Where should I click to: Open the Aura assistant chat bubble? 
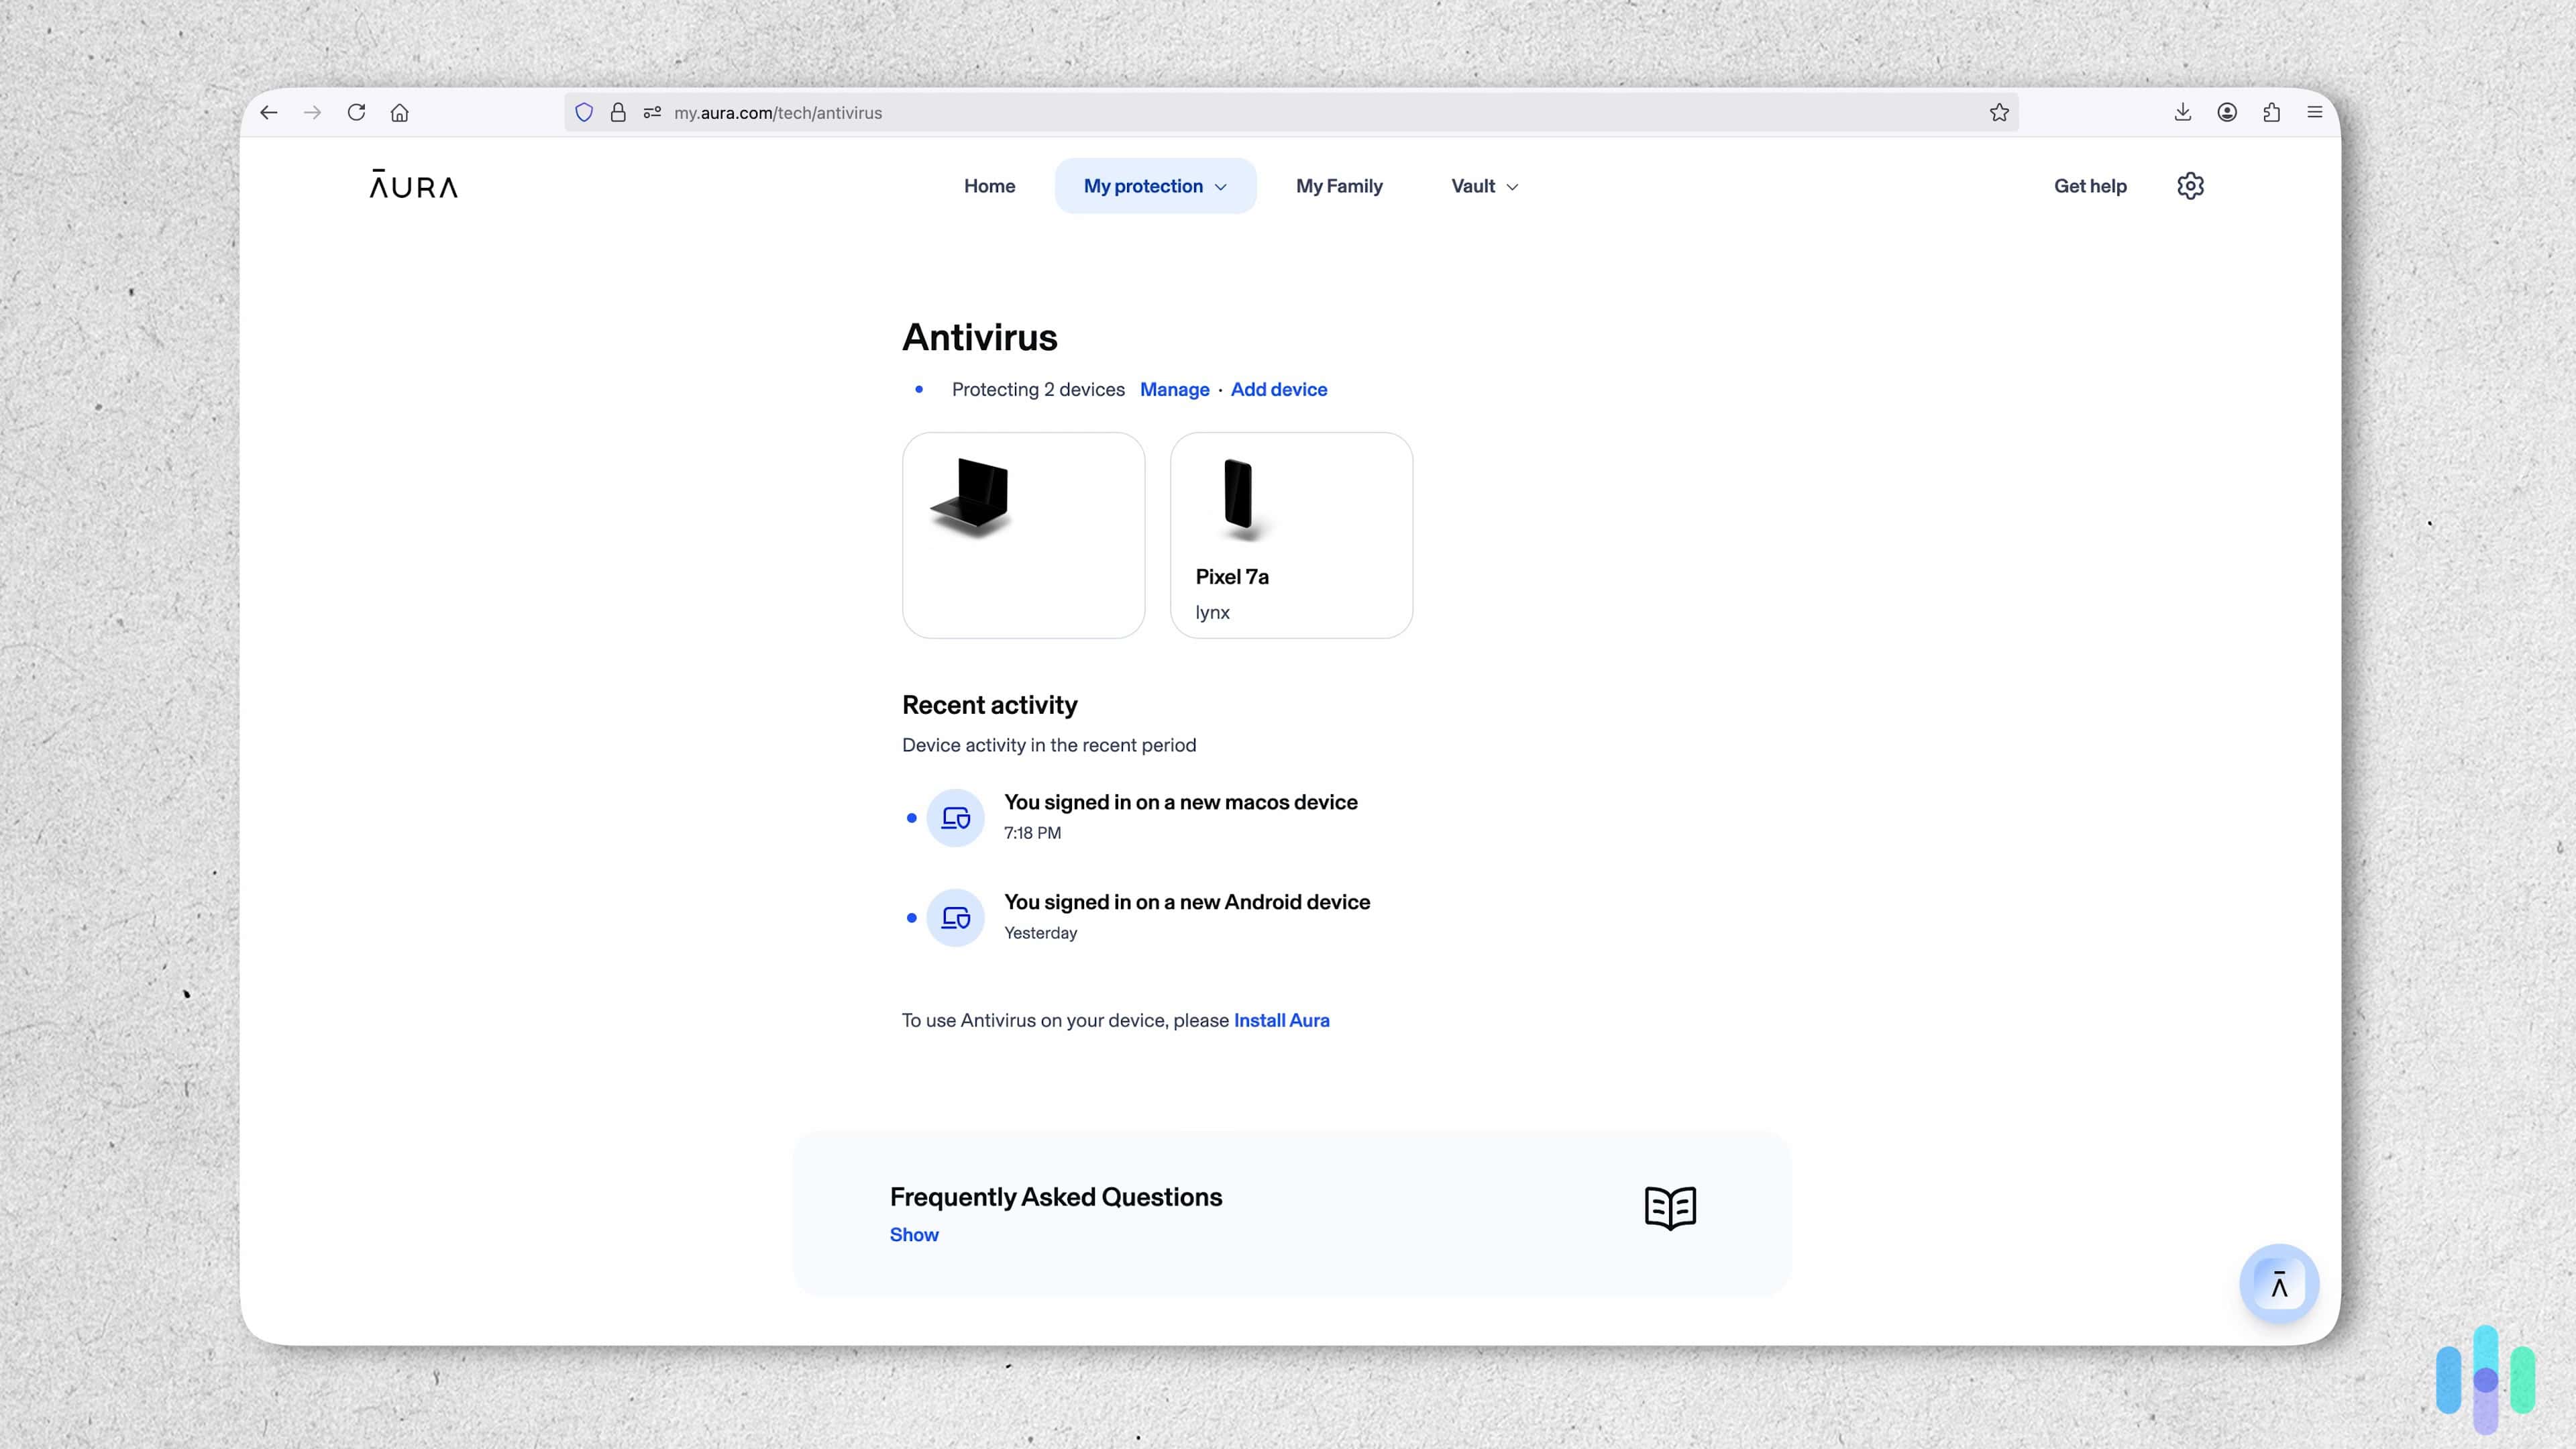pyautogui.click(x=2279, y=1284)
